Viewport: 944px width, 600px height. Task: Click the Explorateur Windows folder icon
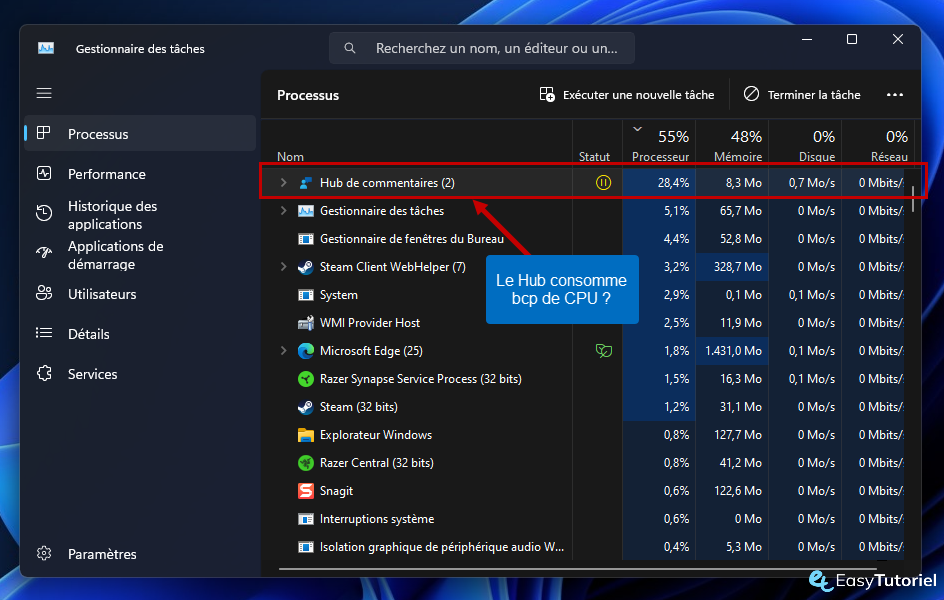(x=306, y=435)
